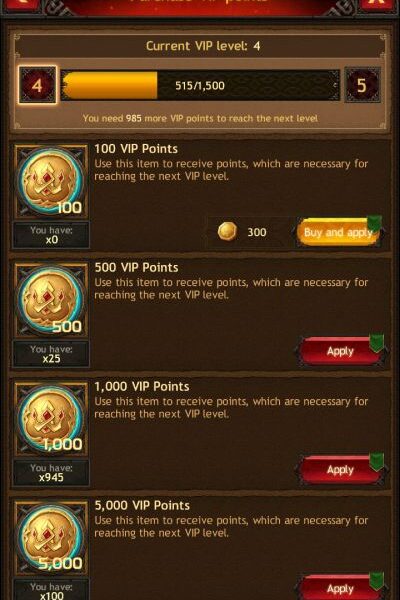Click the 'You have: x100' counter
This screenshot has width=400, height=600.
pos(51,590)
